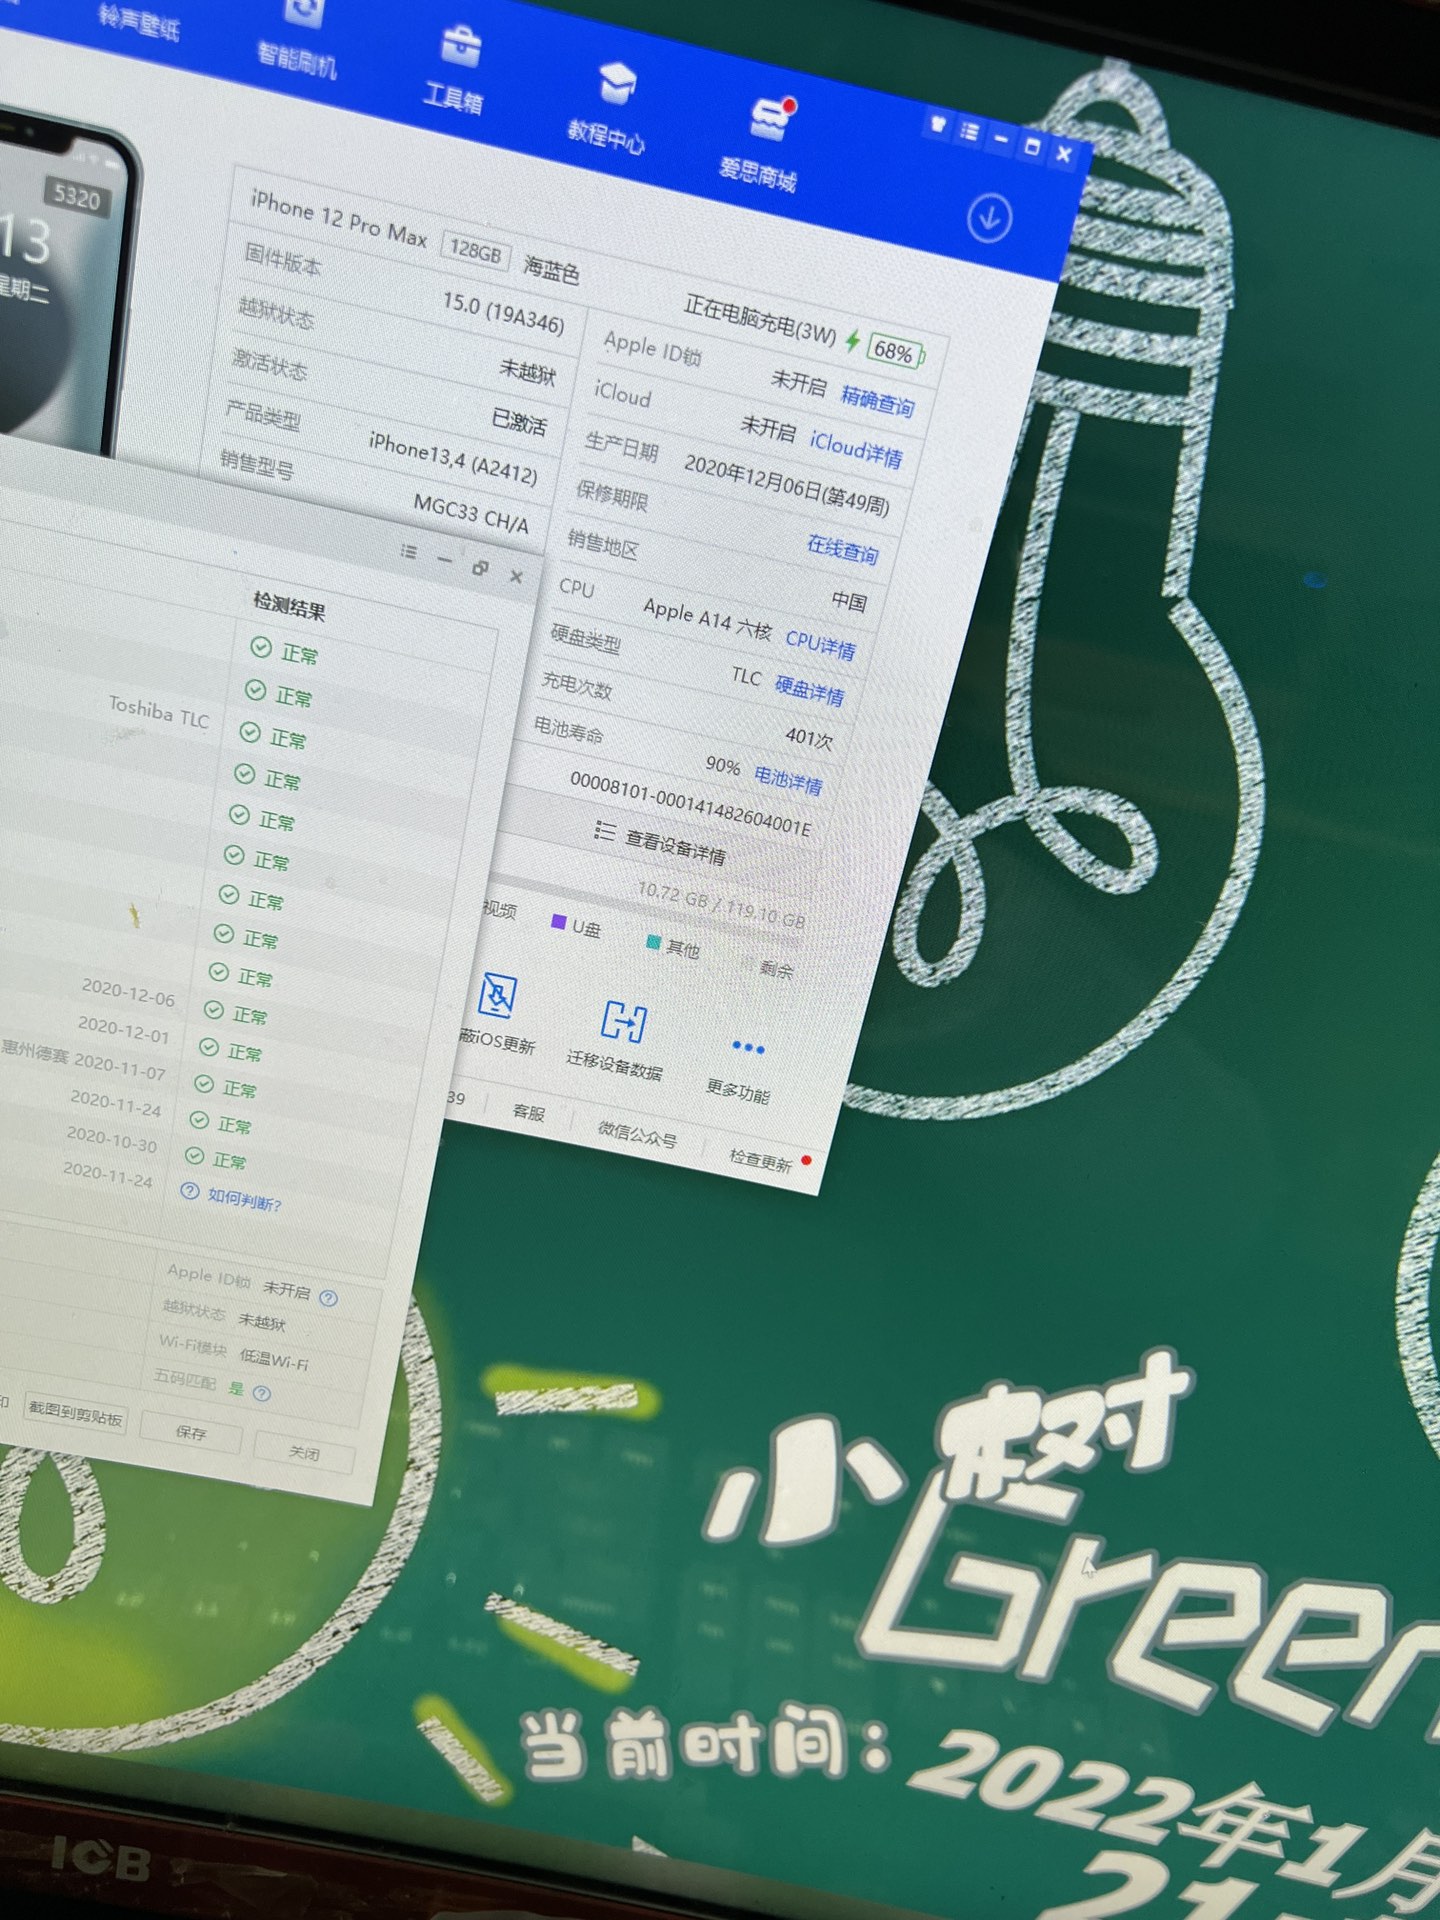Open the 智能刷机 tab
This screenshot has height=1920, width=1440.
tap(300, 38)
